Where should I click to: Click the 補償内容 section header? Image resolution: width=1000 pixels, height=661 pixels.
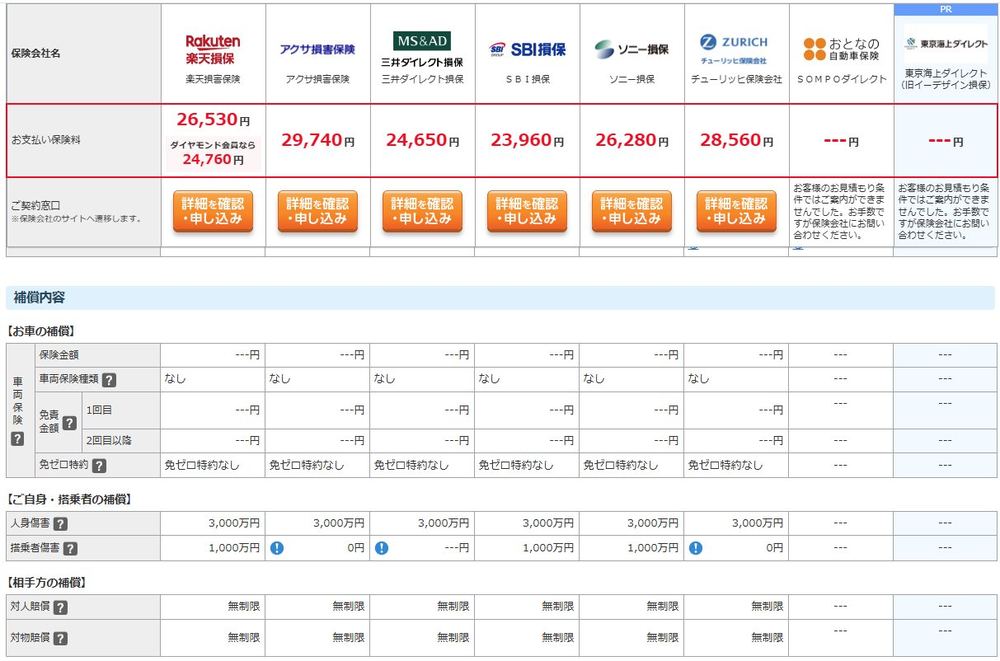[x=500, y=298]
